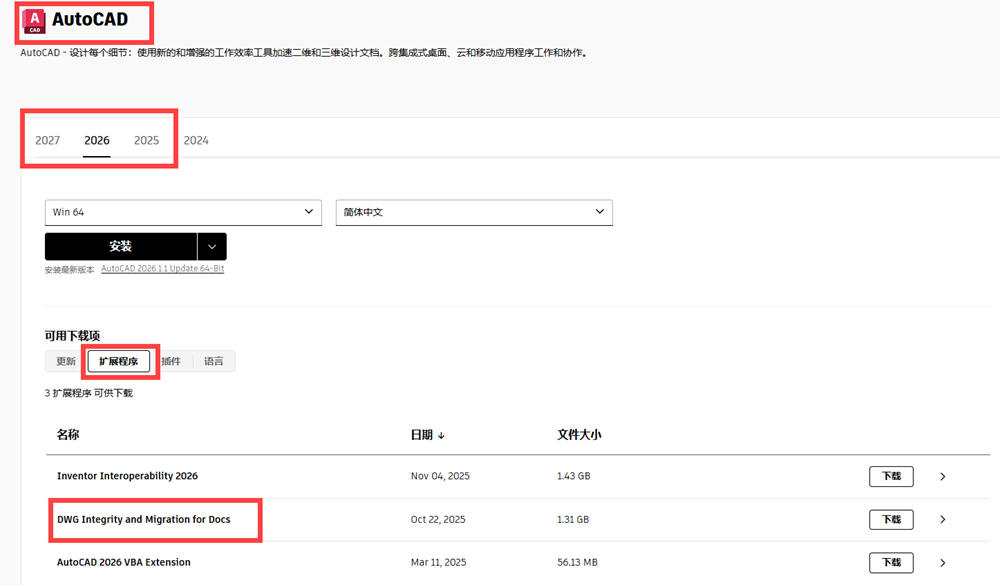Switch to the 2024 version tab
Screen dimensions: 1000x585
click(x=196, y=140)
